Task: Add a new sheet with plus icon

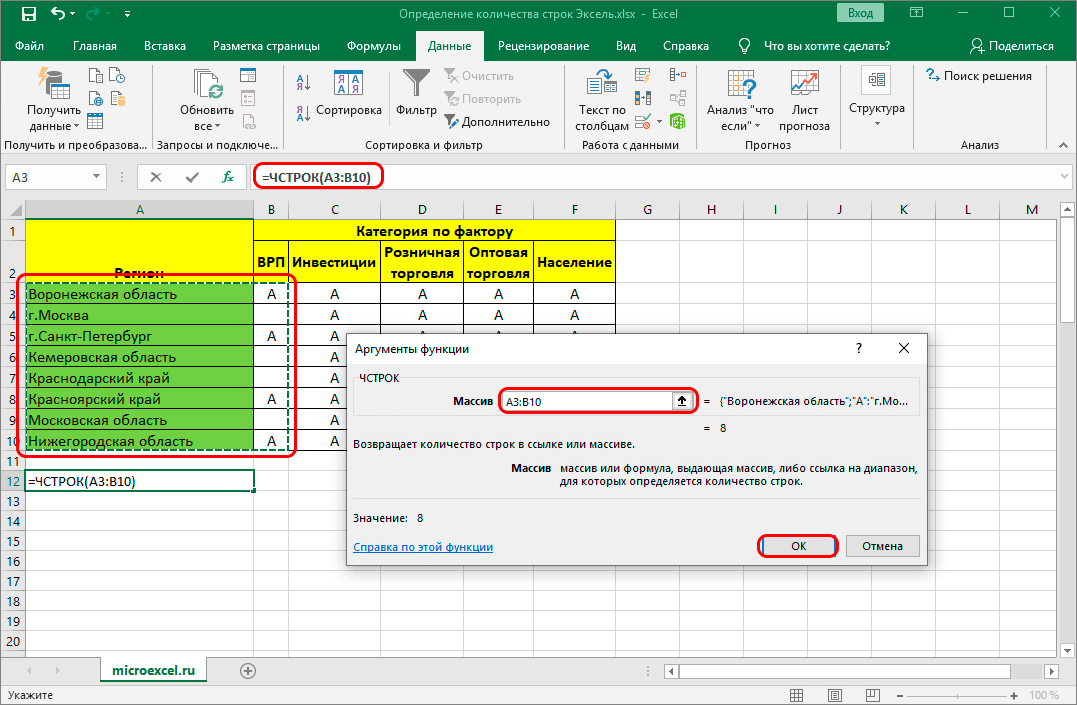Action: 248,670
